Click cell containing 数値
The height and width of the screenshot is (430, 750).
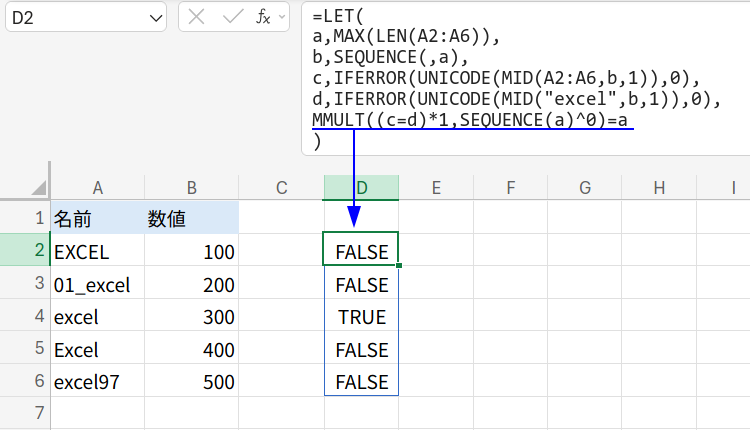[x=191, y=218]
